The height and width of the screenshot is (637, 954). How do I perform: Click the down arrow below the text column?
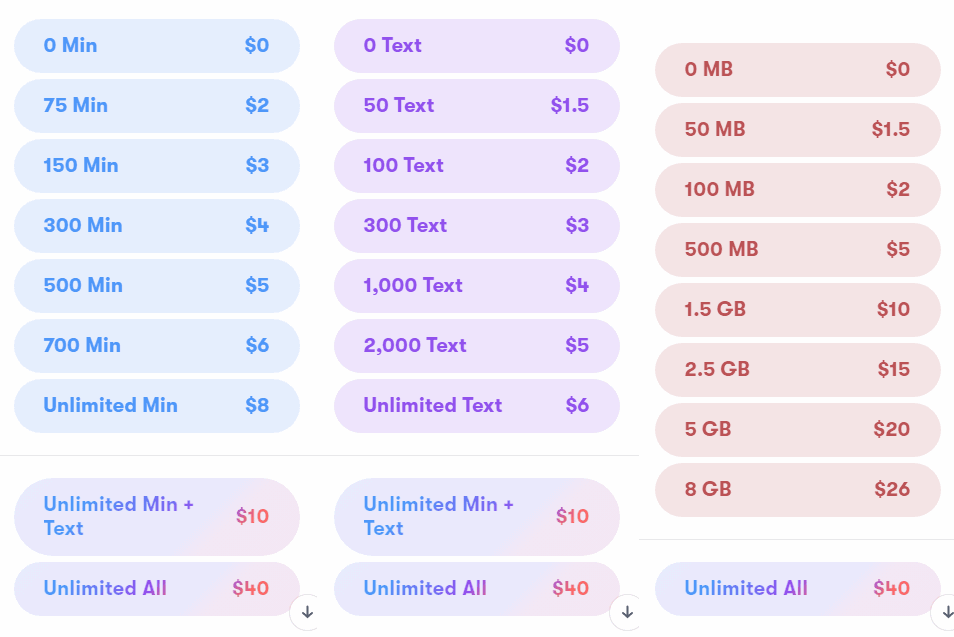click(x=627, y=612)
